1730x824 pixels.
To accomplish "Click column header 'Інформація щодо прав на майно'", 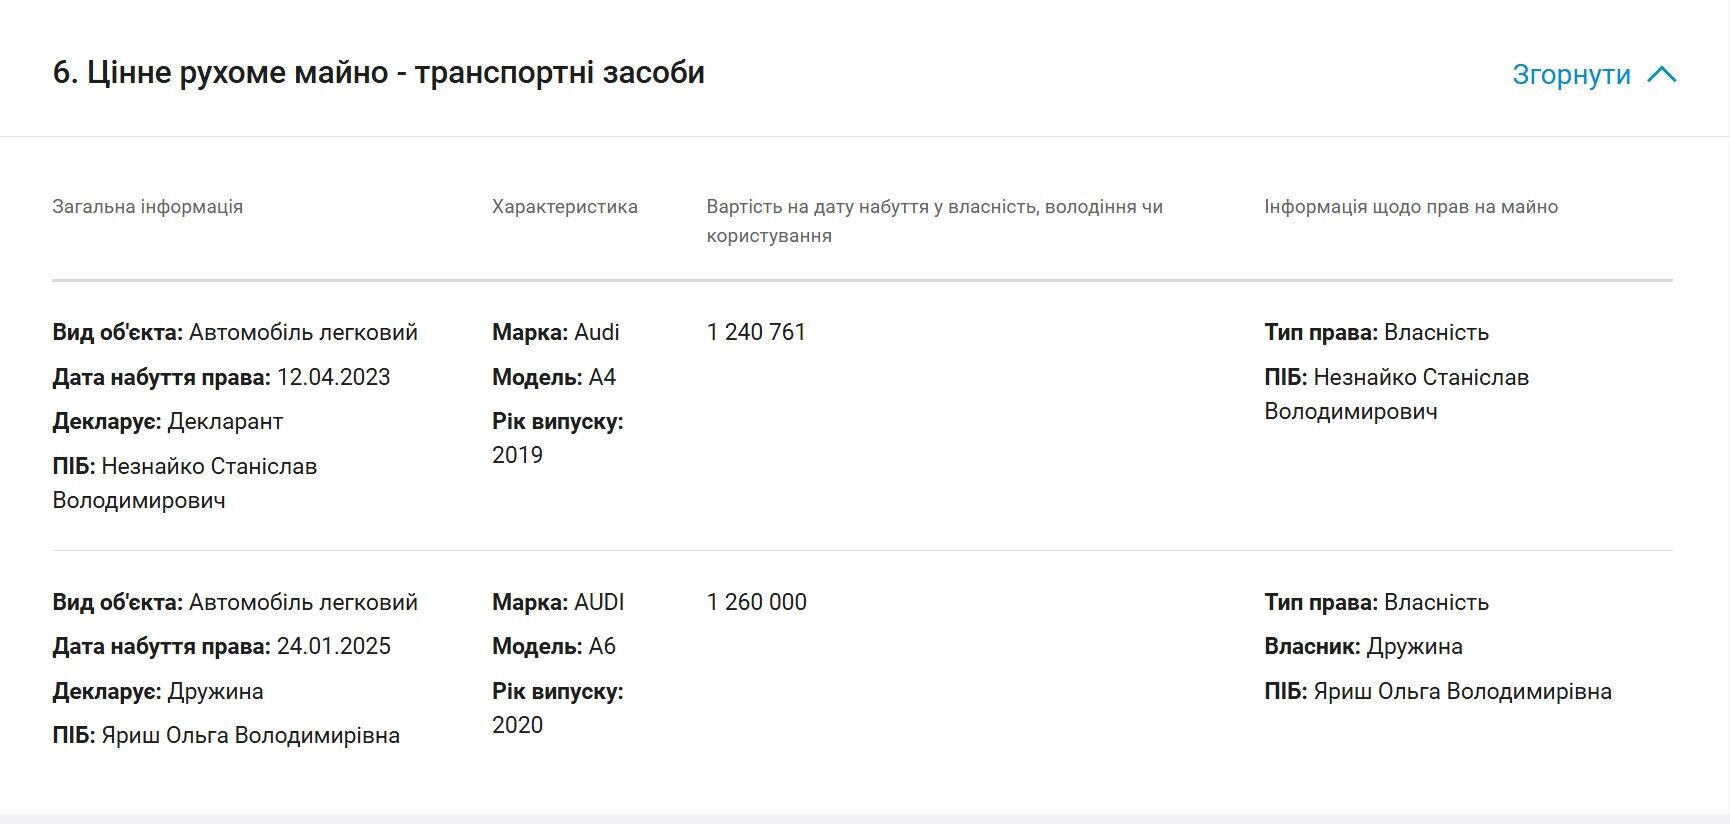I will (x=1411, y=207).
